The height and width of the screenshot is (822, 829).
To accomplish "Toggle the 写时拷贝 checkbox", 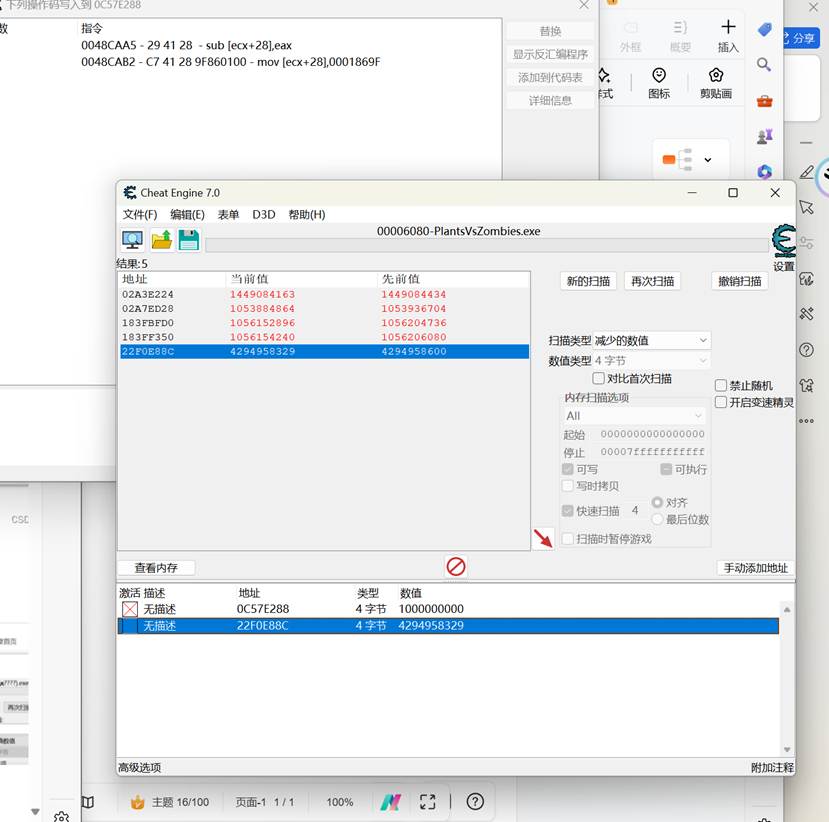I will point(567,486).
